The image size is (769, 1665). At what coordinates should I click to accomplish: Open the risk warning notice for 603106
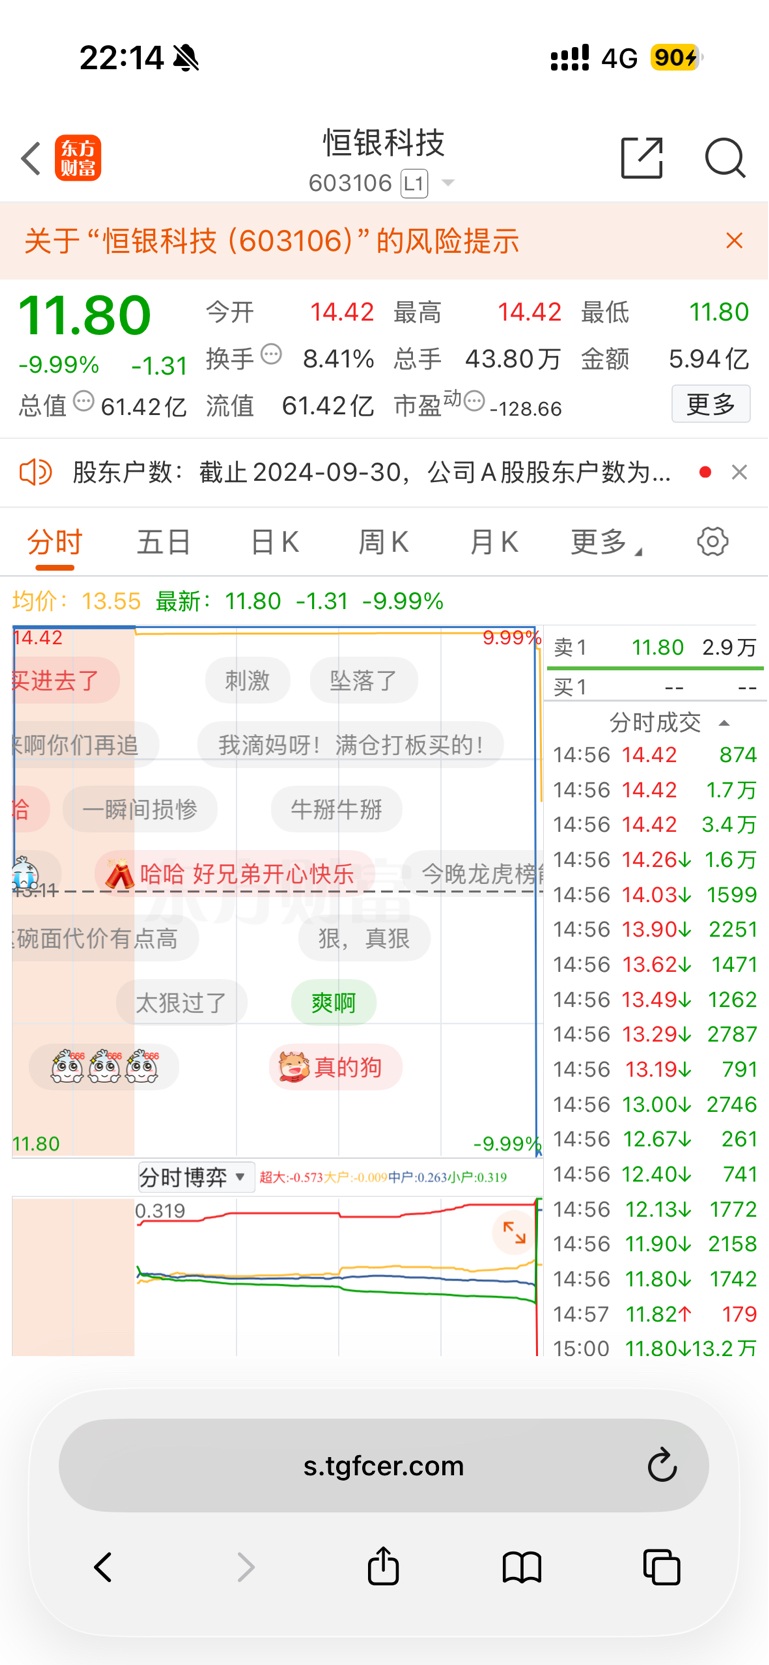coord(272,241)
